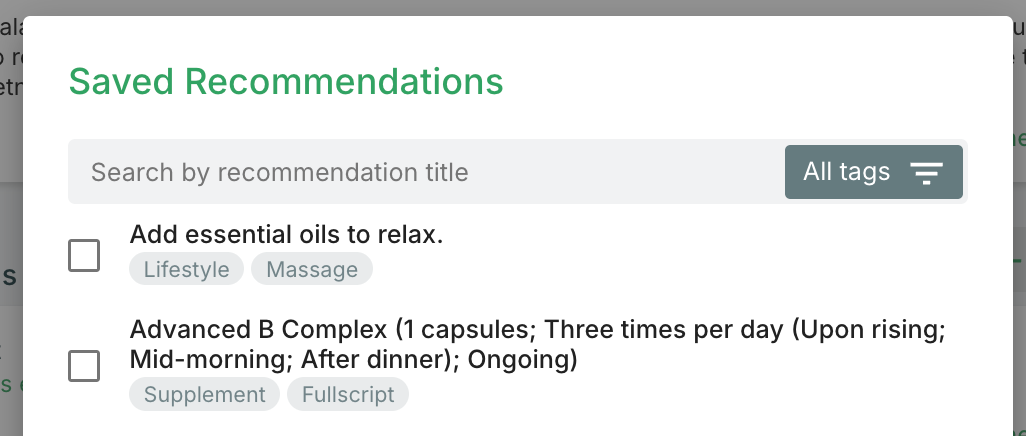Screen dimensions: 1026x436
Task: Click 'Mid-morning; After dinner); Ongoing' text line
Action: [354, 359]
